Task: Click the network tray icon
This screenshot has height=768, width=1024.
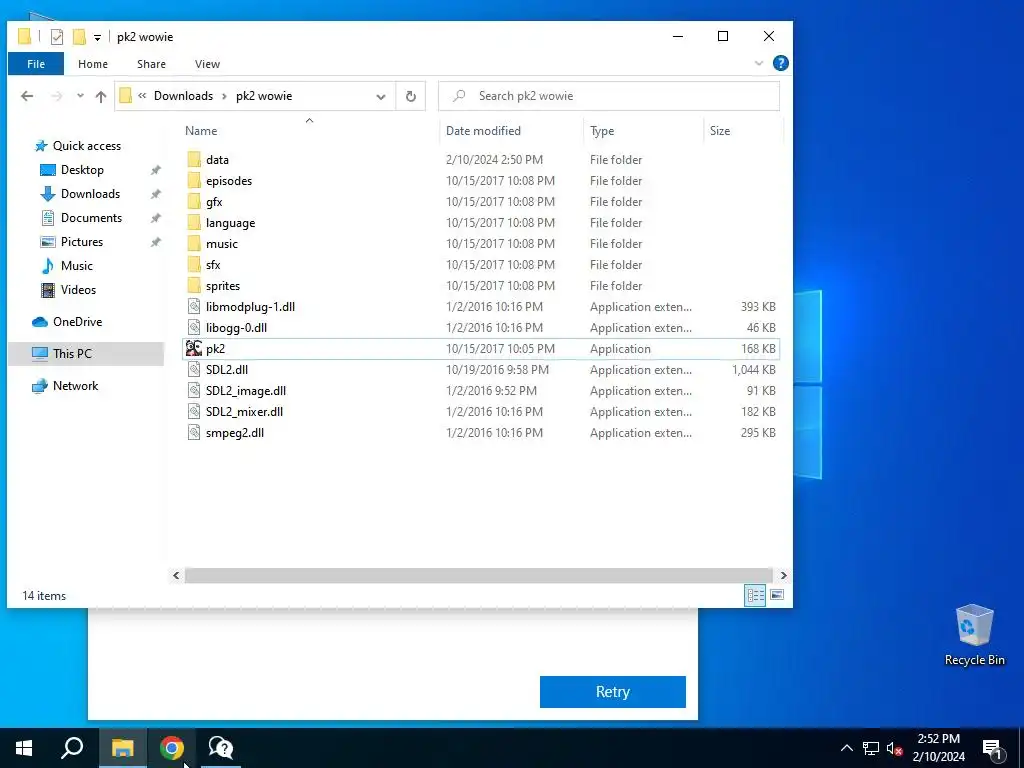Action: [871, 748]
